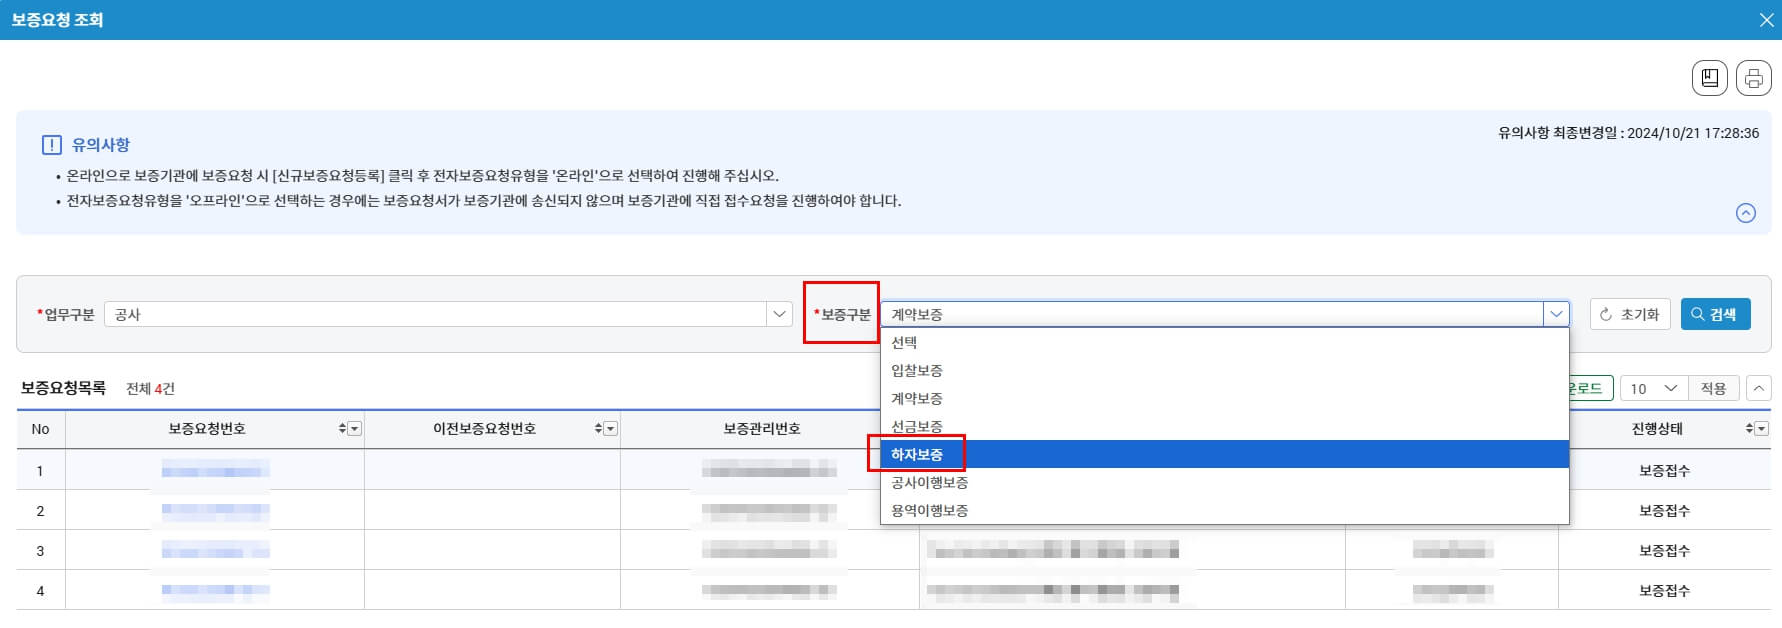Screen dimensions: 1782x628
Task: Open the 보증요청번호 link in row 1
Action: [x=215, y=470]
